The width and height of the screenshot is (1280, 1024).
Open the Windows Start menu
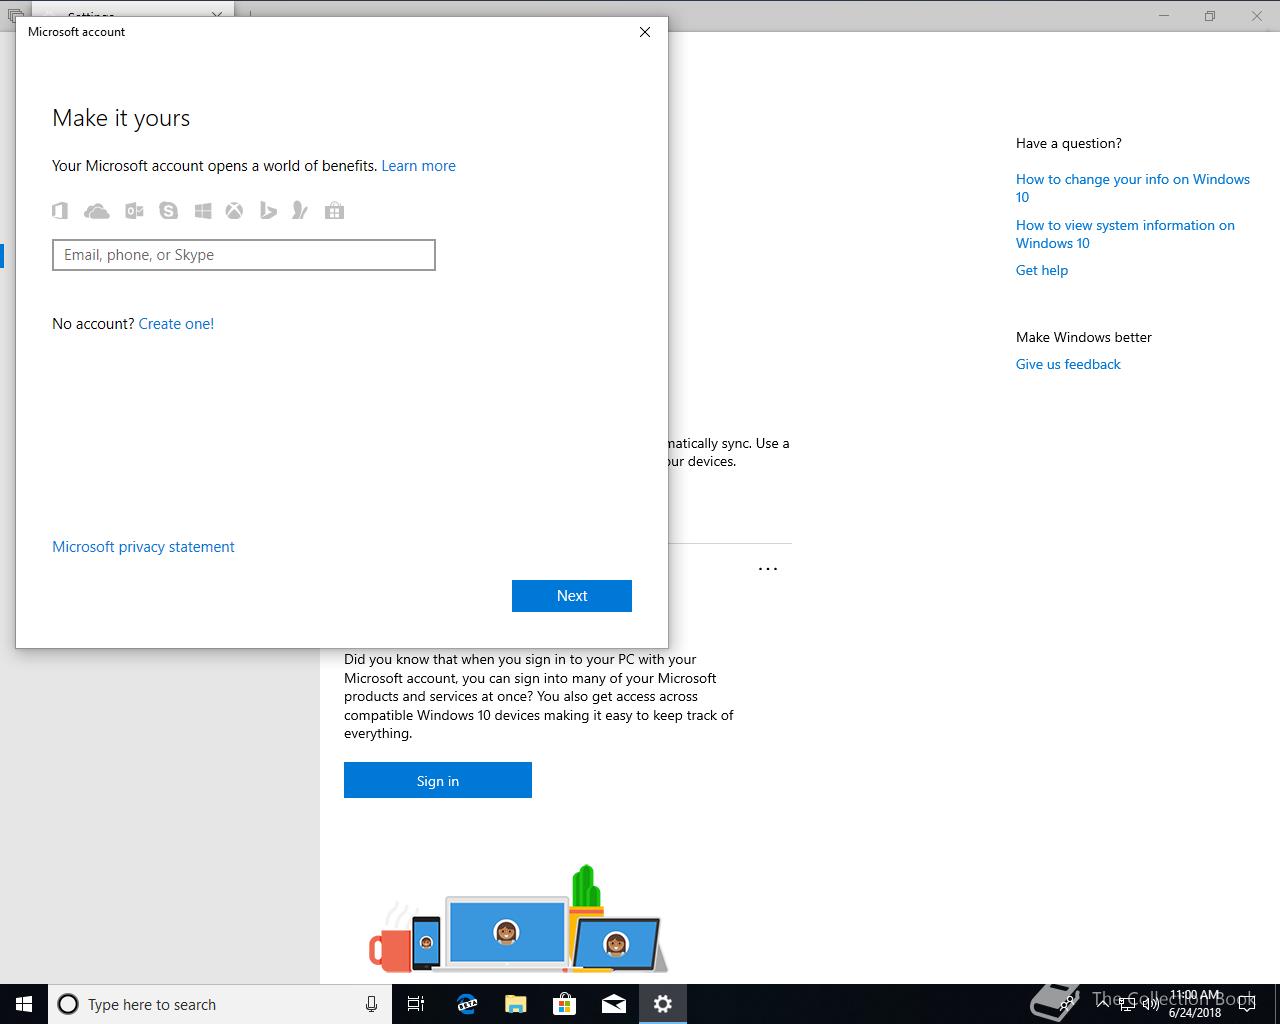(x=24, y=1004)
